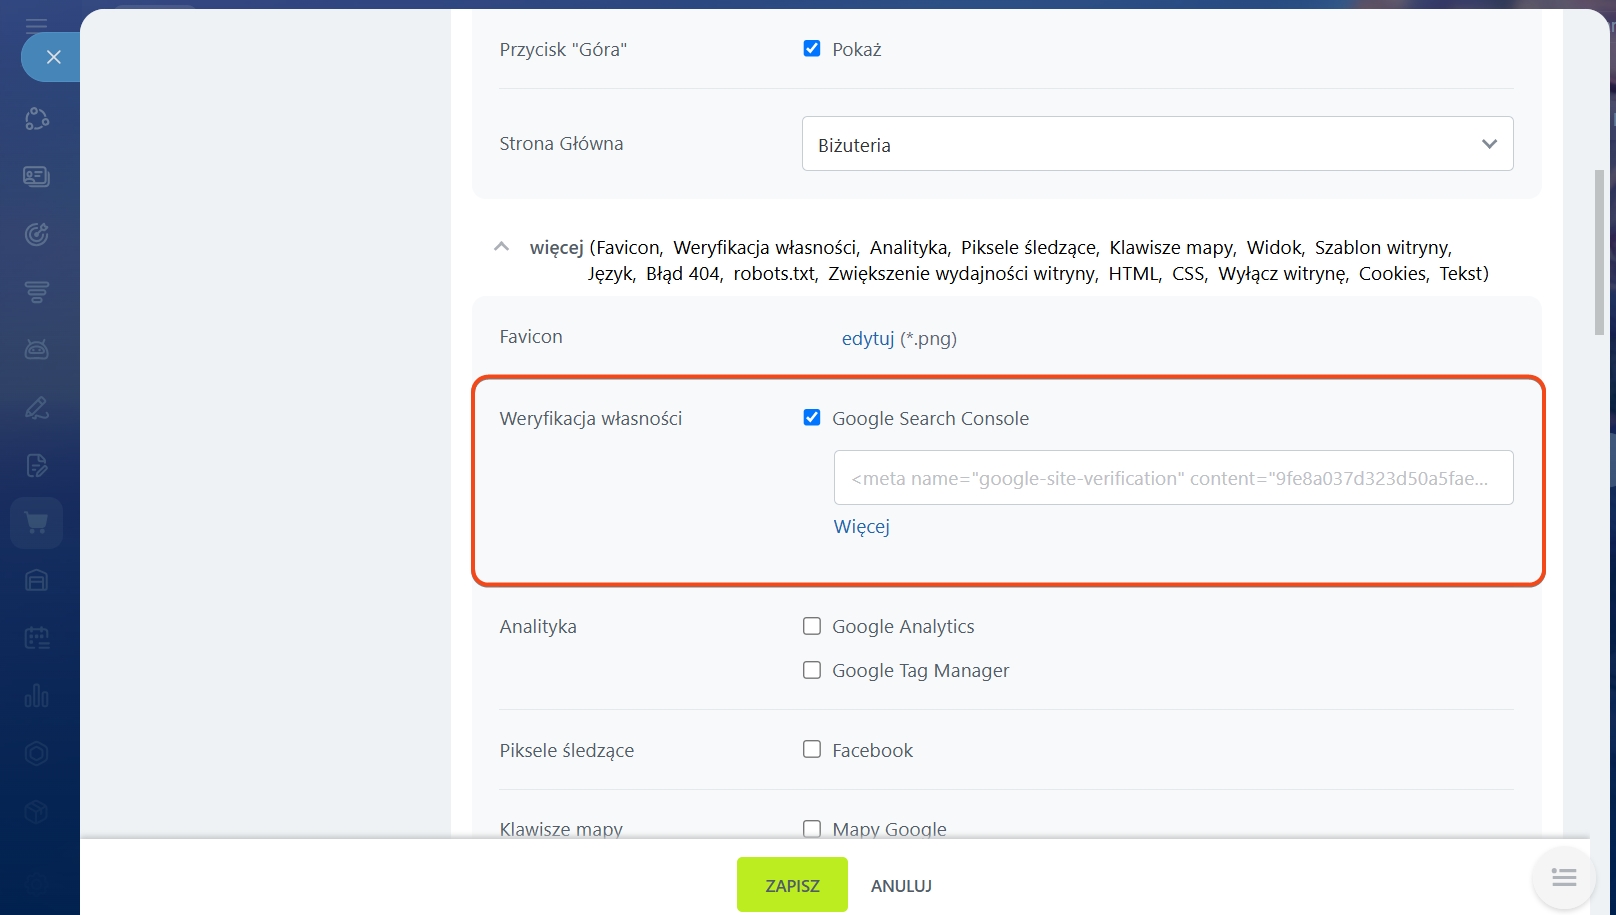
Task: Open the robot icon in sidebar
Action: [x=37, y=350]
